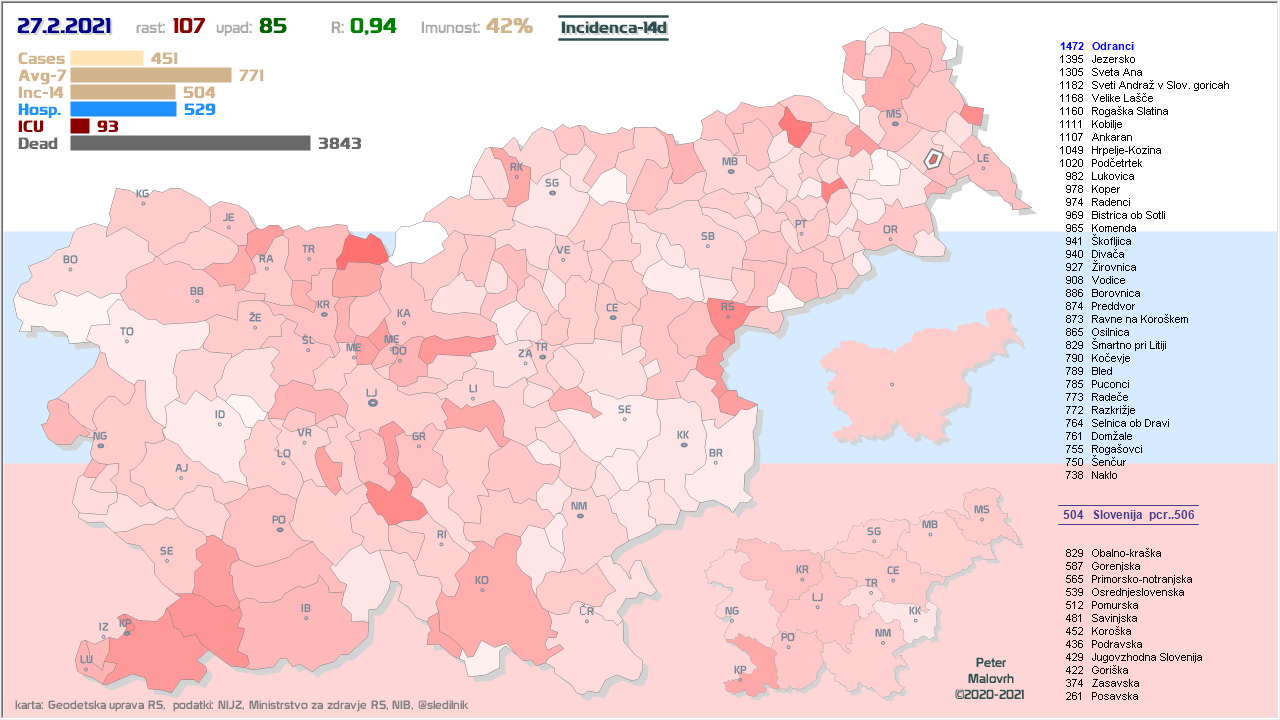Click the Slovenija pcr..506 summary line
The width and height of the screenshot is (1280, 720).
(1128, 515)
